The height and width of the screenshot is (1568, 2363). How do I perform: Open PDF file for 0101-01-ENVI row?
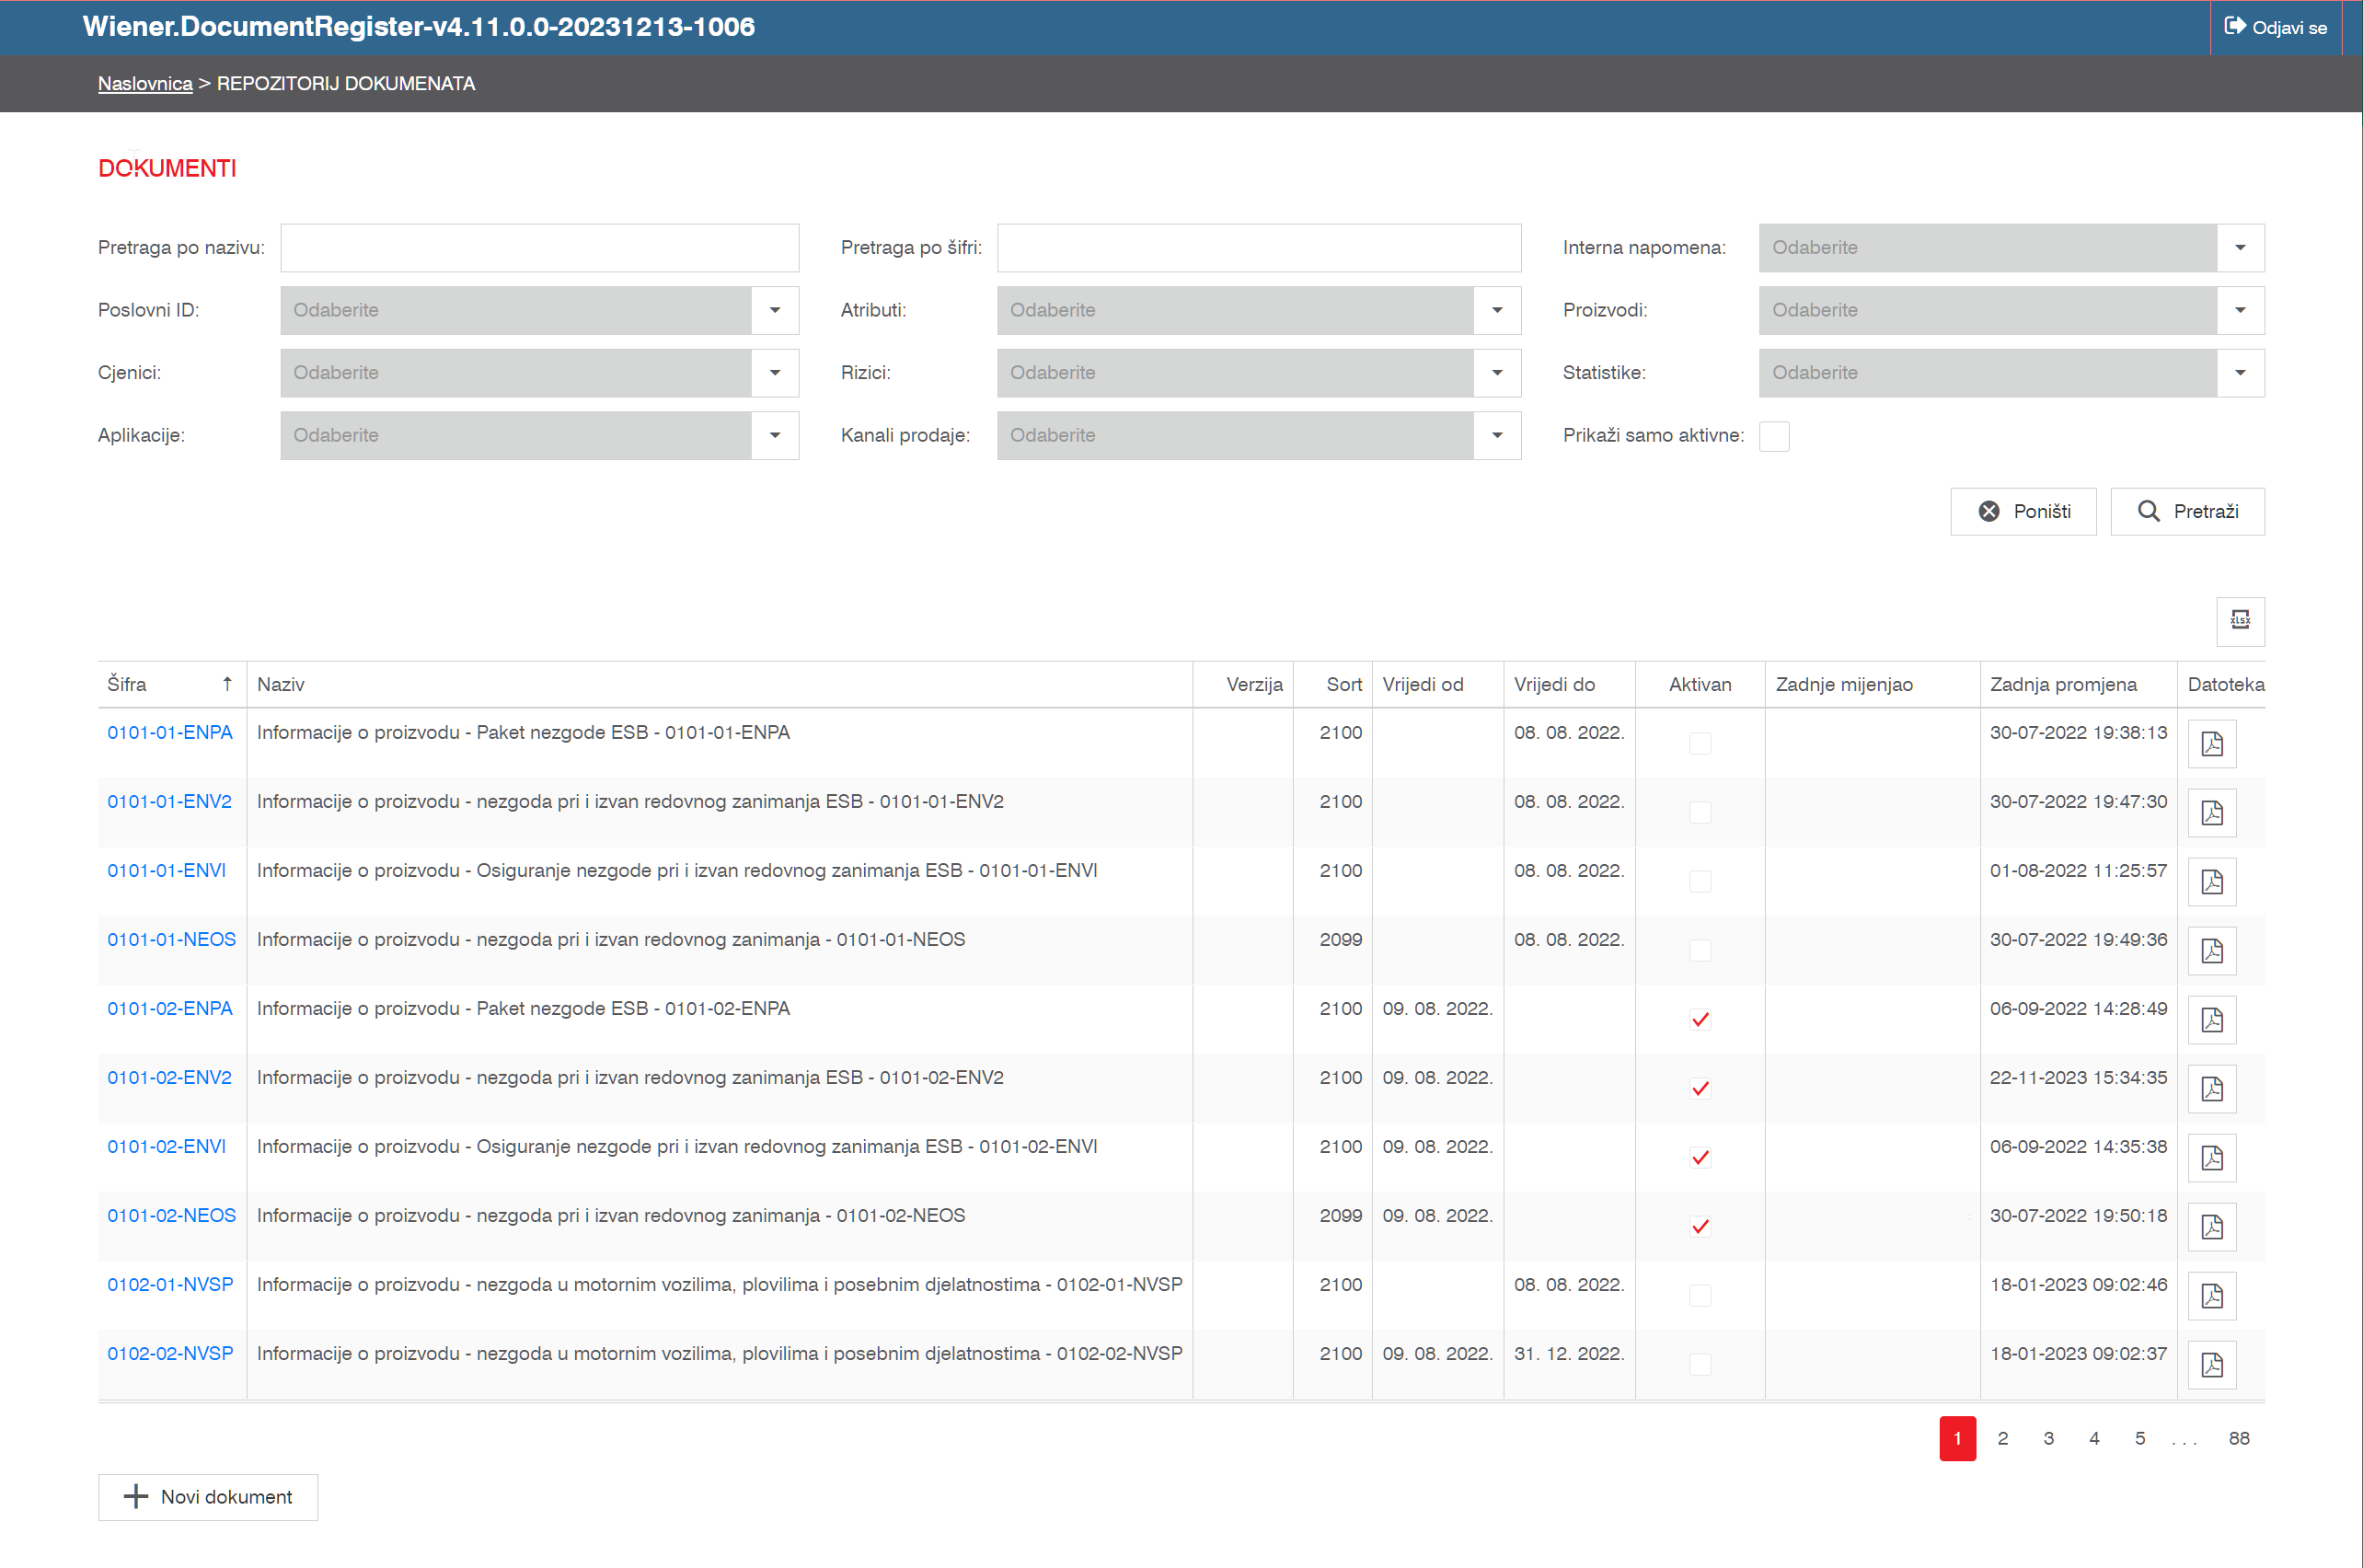click(x=2211, y=881)
